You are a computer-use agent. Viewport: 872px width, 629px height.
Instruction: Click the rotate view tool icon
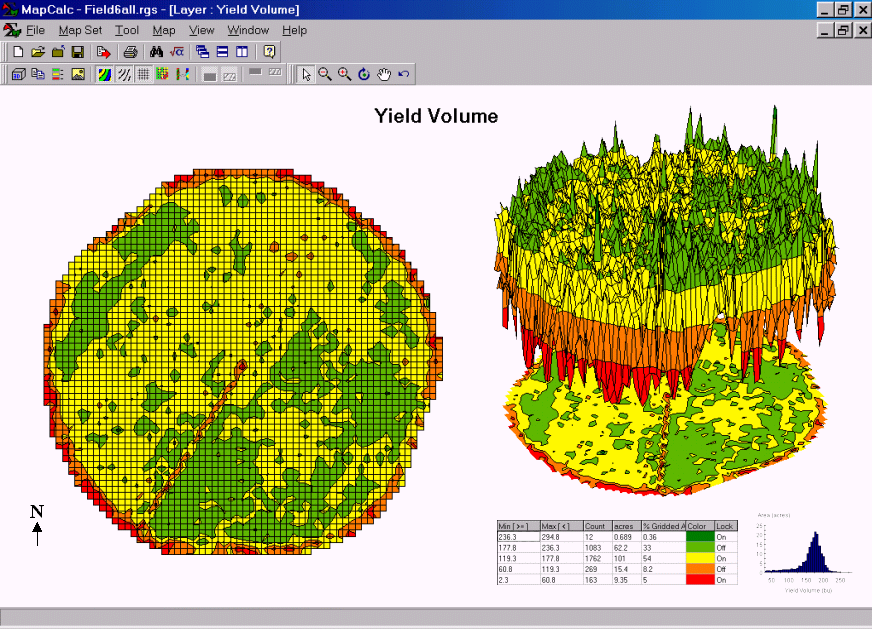pyautogui.click(x=364, y=74)
